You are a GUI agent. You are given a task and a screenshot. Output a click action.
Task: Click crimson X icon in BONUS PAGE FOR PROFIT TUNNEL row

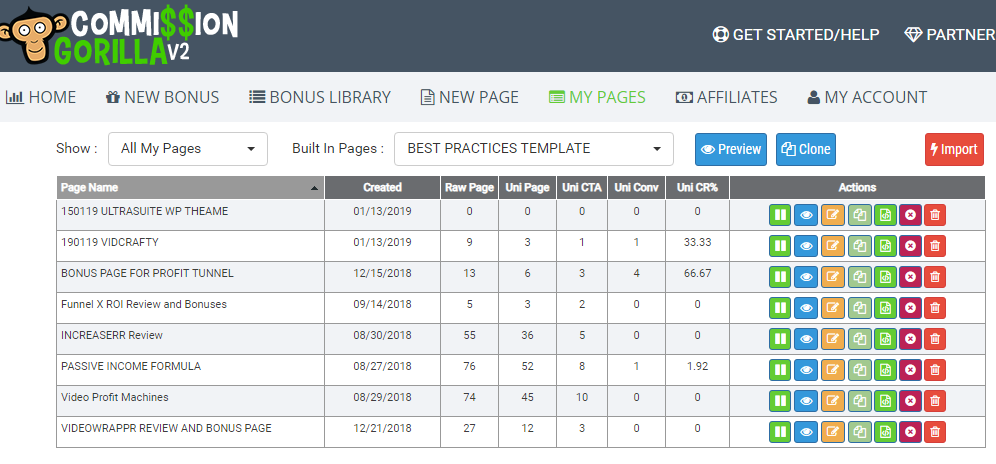click(910, 277)
